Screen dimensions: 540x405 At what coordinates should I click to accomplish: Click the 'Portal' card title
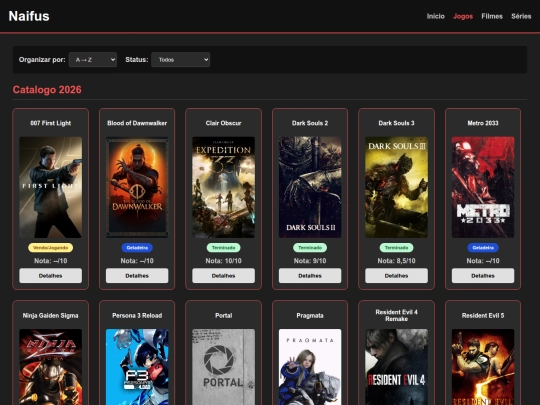224,315
